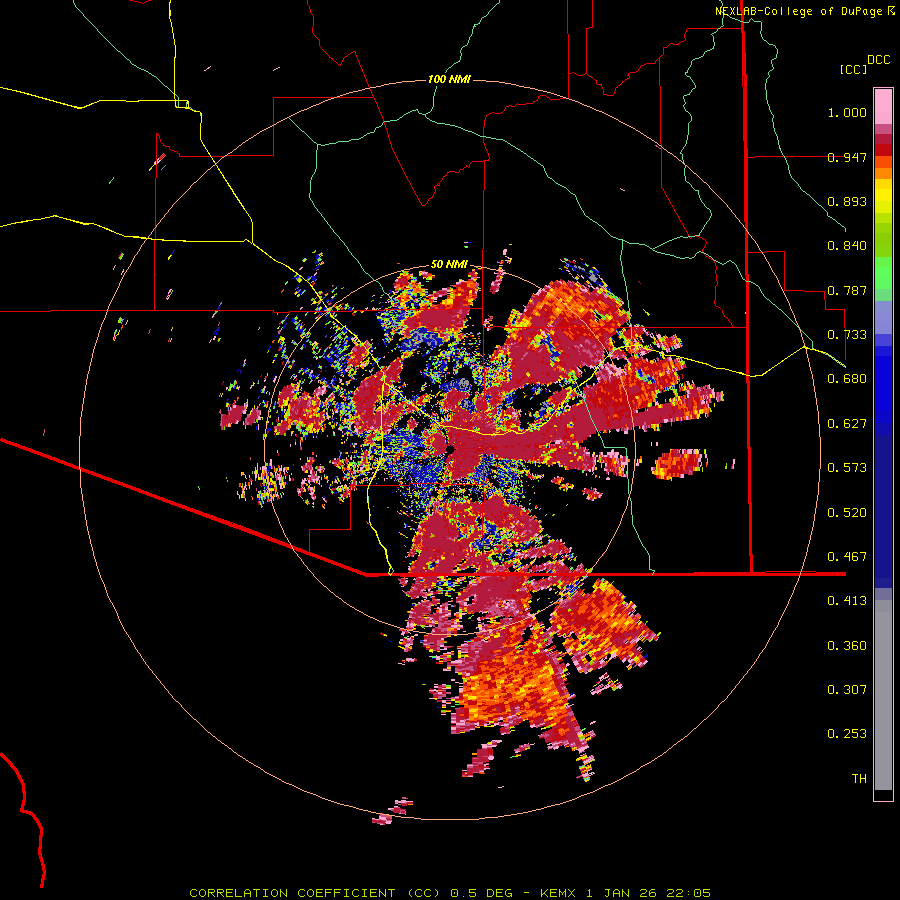Click the 50 NMI range ring label
Image resolution: width=900 pixels, height=900 pixels.
tap(449, 264)
